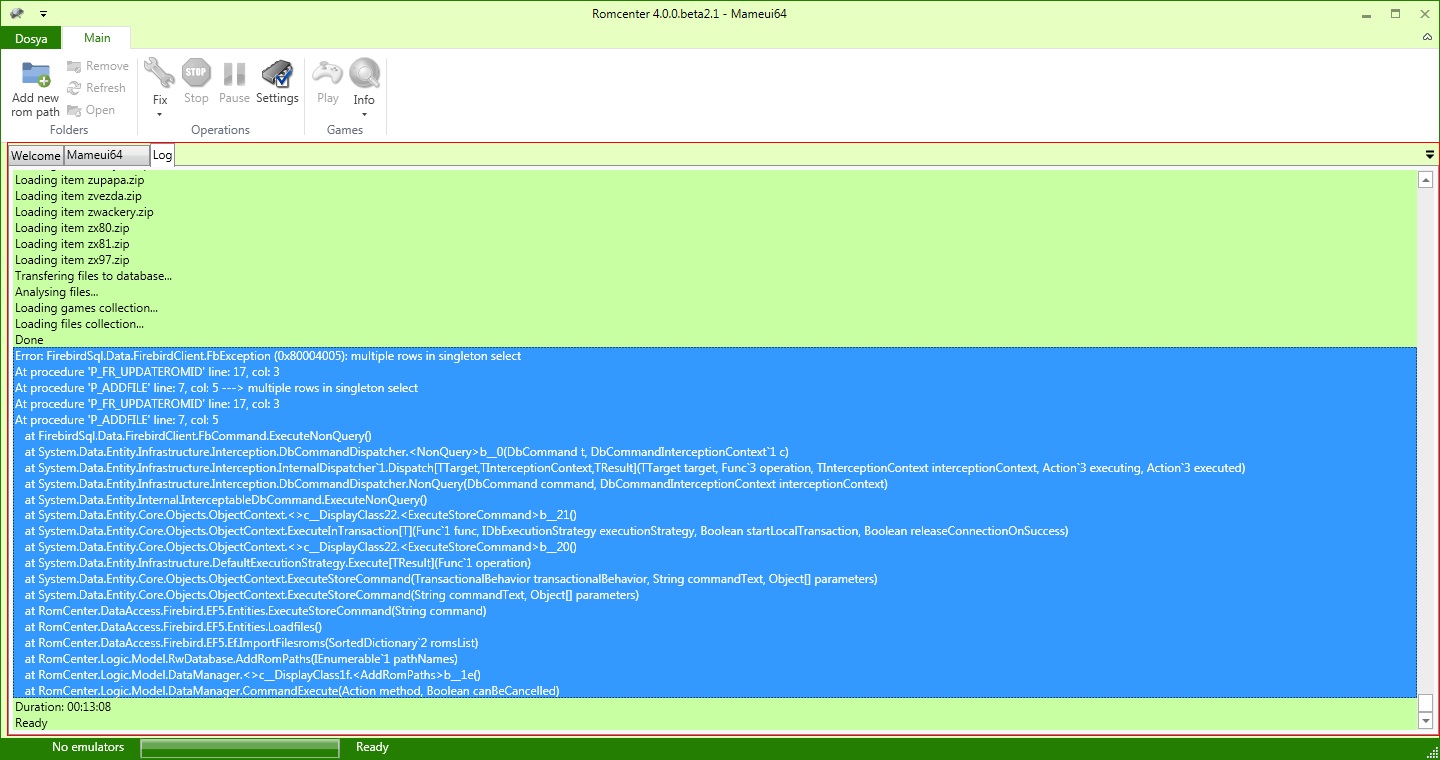This screenshot has height=760, width=1440.
Task: Click the Pause operation icon
Action: tap(234, 74)
